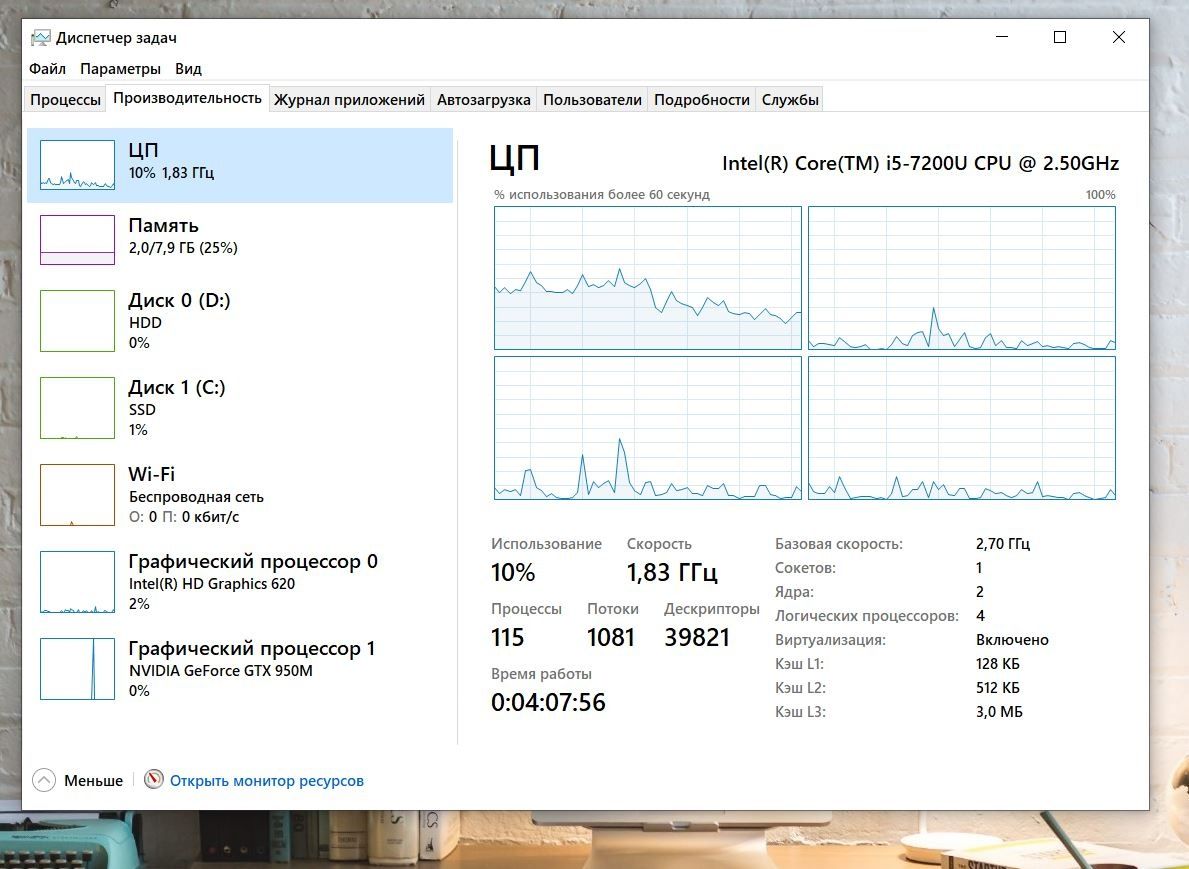The image size is (1189, 869).
Task: Minimize the Диспетчер задач window
Action: tap(1002, 36)
